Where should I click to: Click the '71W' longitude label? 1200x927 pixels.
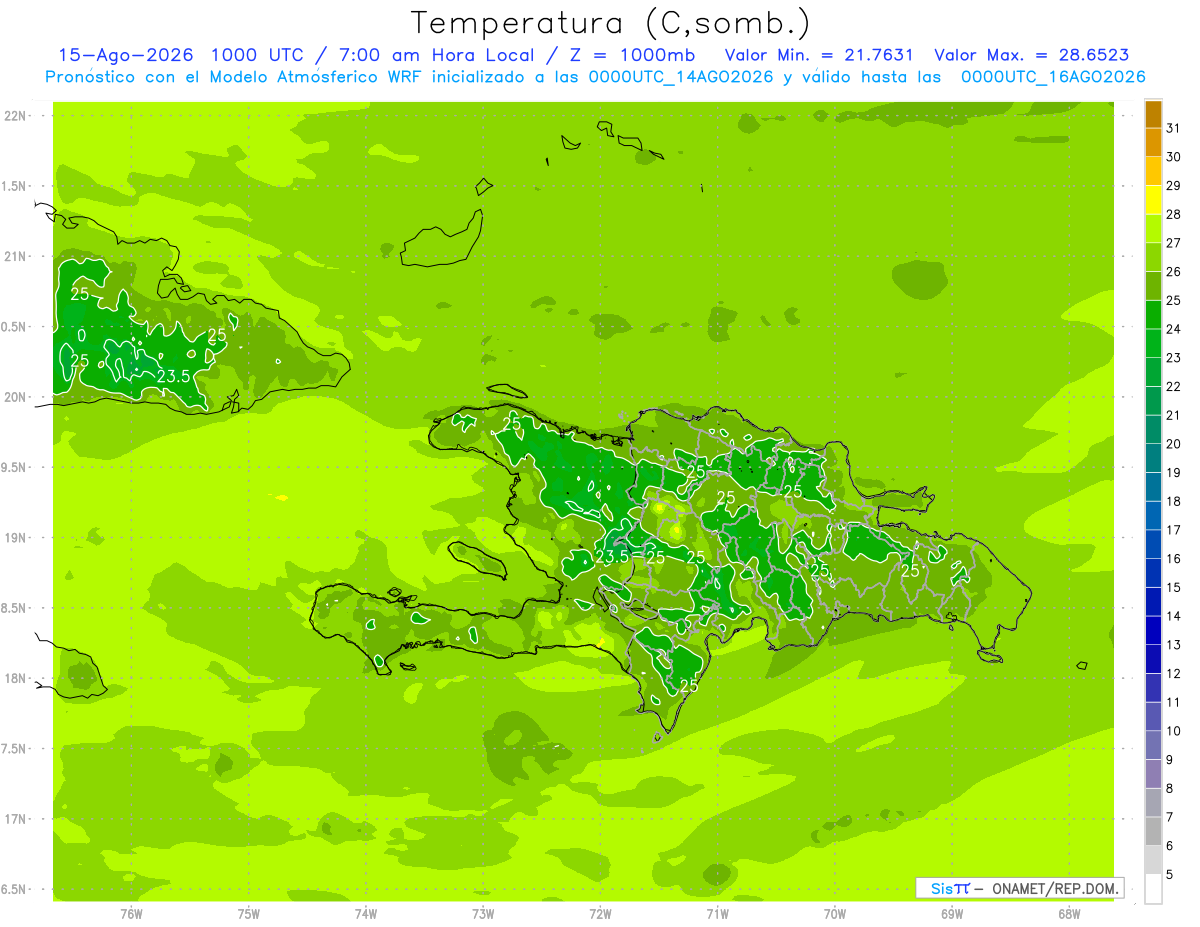(x=717, y=914)
